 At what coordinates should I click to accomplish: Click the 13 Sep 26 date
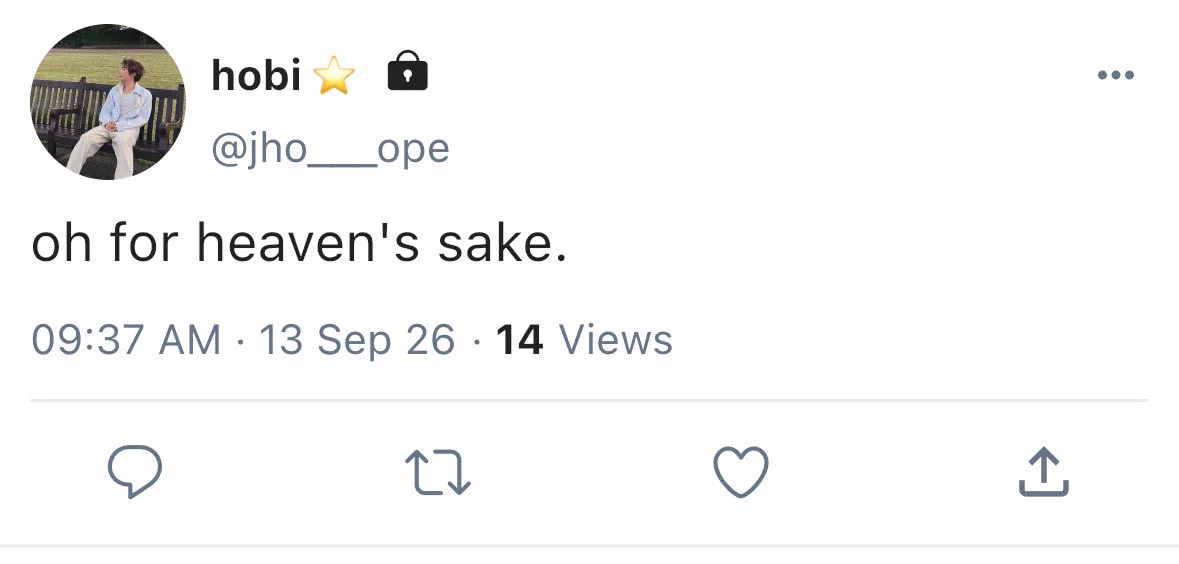click(x=357, y=340)
